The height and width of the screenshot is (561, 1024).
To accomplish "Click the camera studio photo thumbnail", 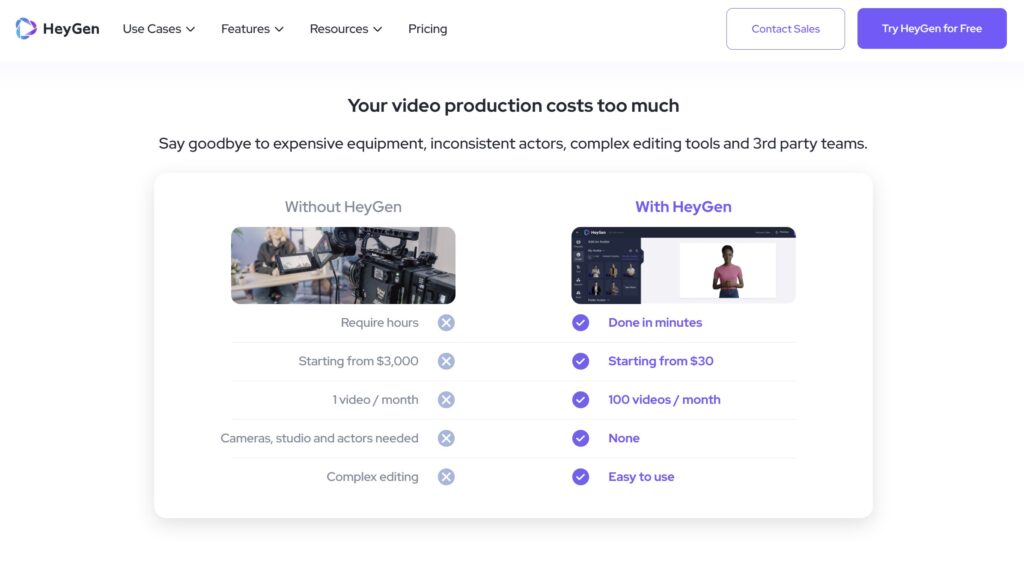I will (343, 265).
